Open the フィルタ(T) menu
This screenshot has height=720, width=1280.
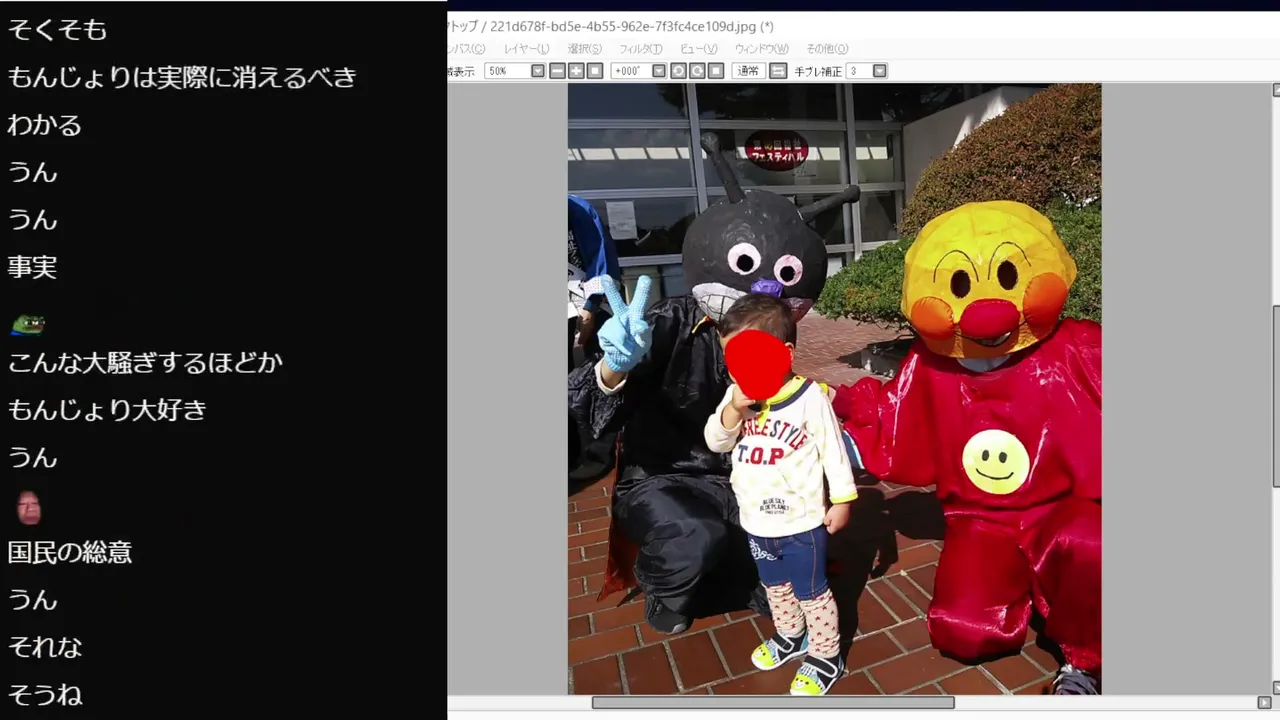pos(641,49)
